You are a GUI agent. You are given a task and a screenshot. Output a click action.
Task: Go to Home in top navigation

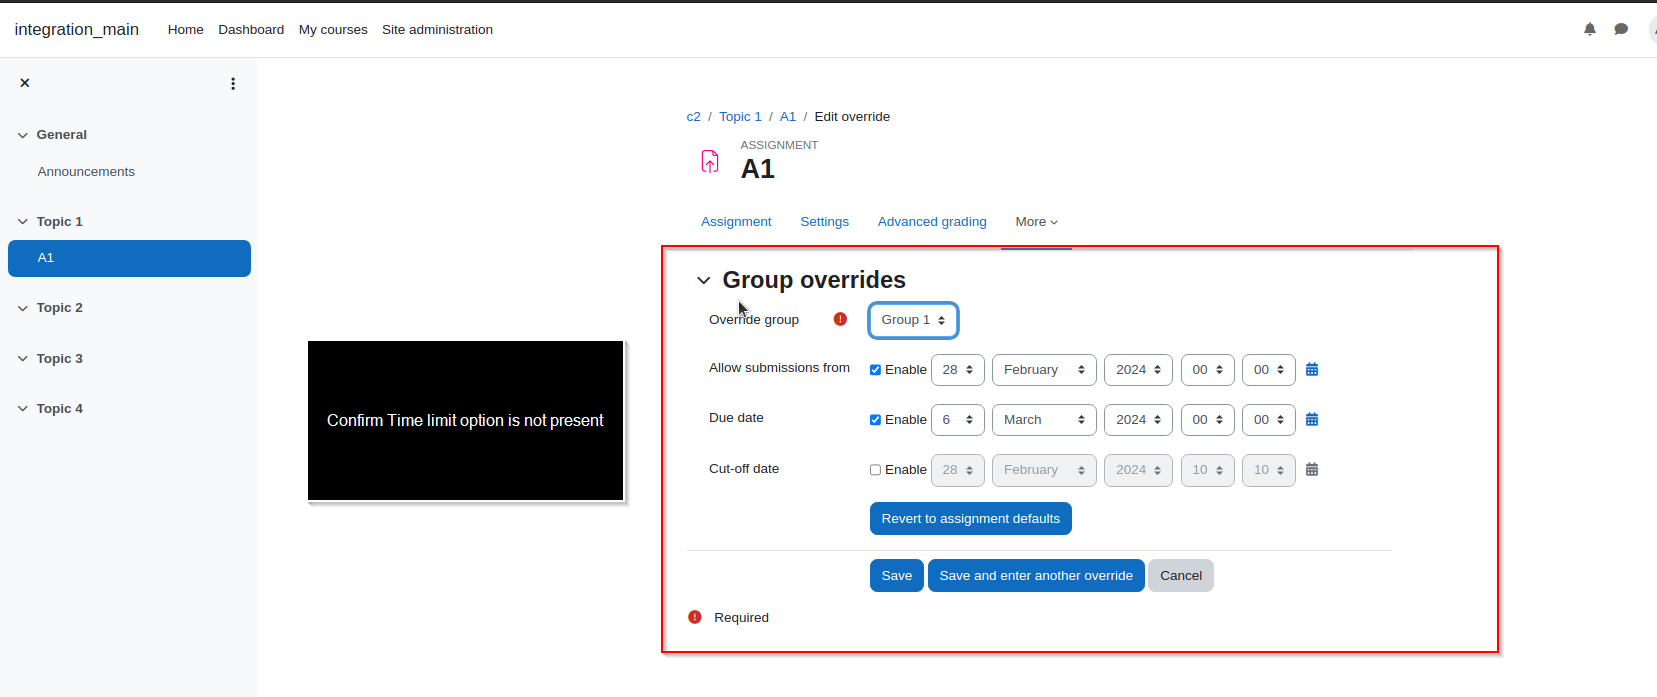click(186, 30)
